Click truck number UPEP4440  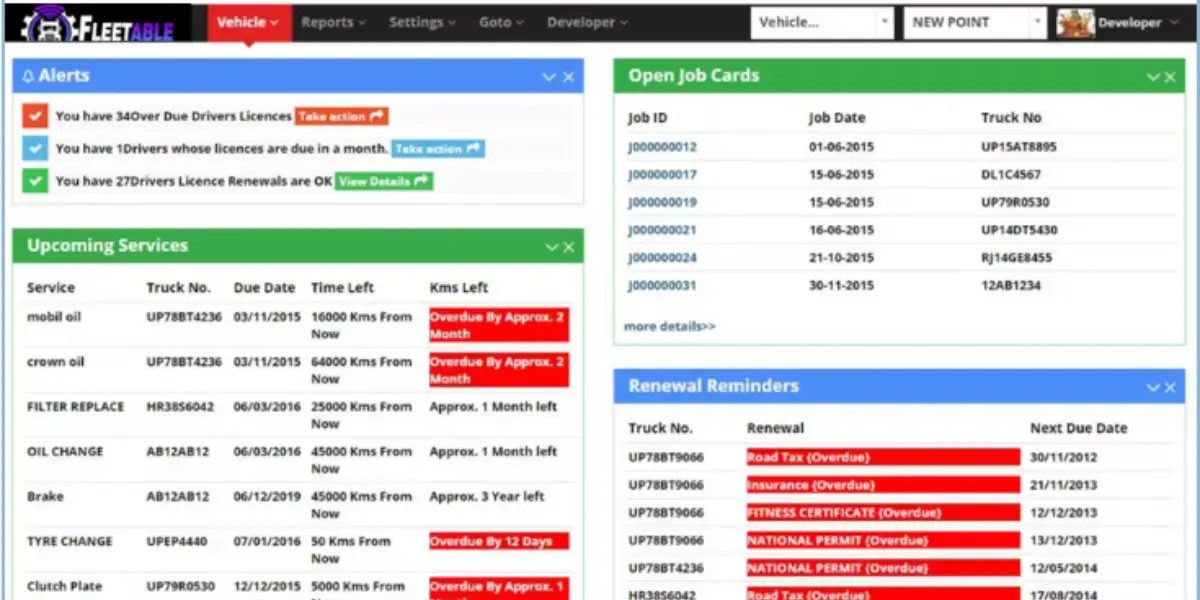(x=178, y=542)
